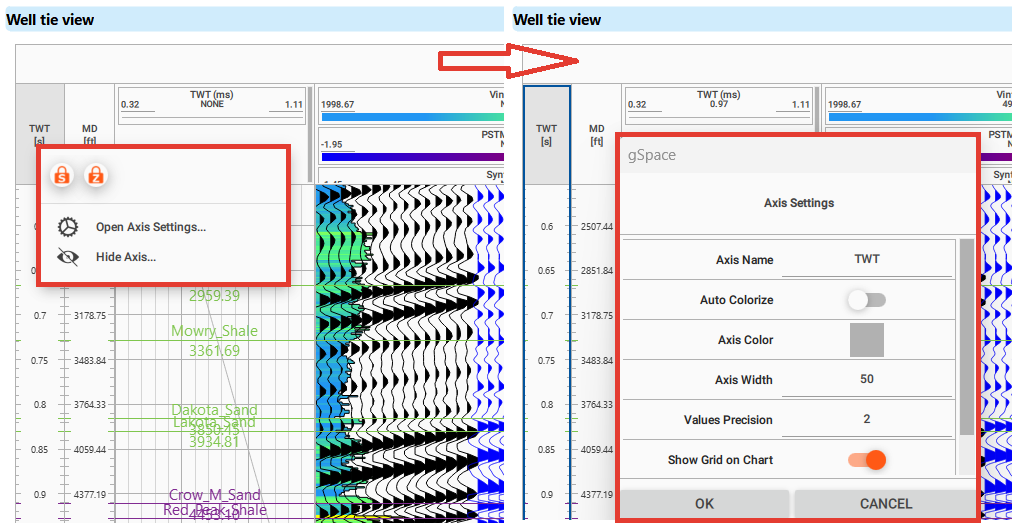Select TWT [s] axis header in right view
The image size is (1012, 523).
click(x=547, y=134)
